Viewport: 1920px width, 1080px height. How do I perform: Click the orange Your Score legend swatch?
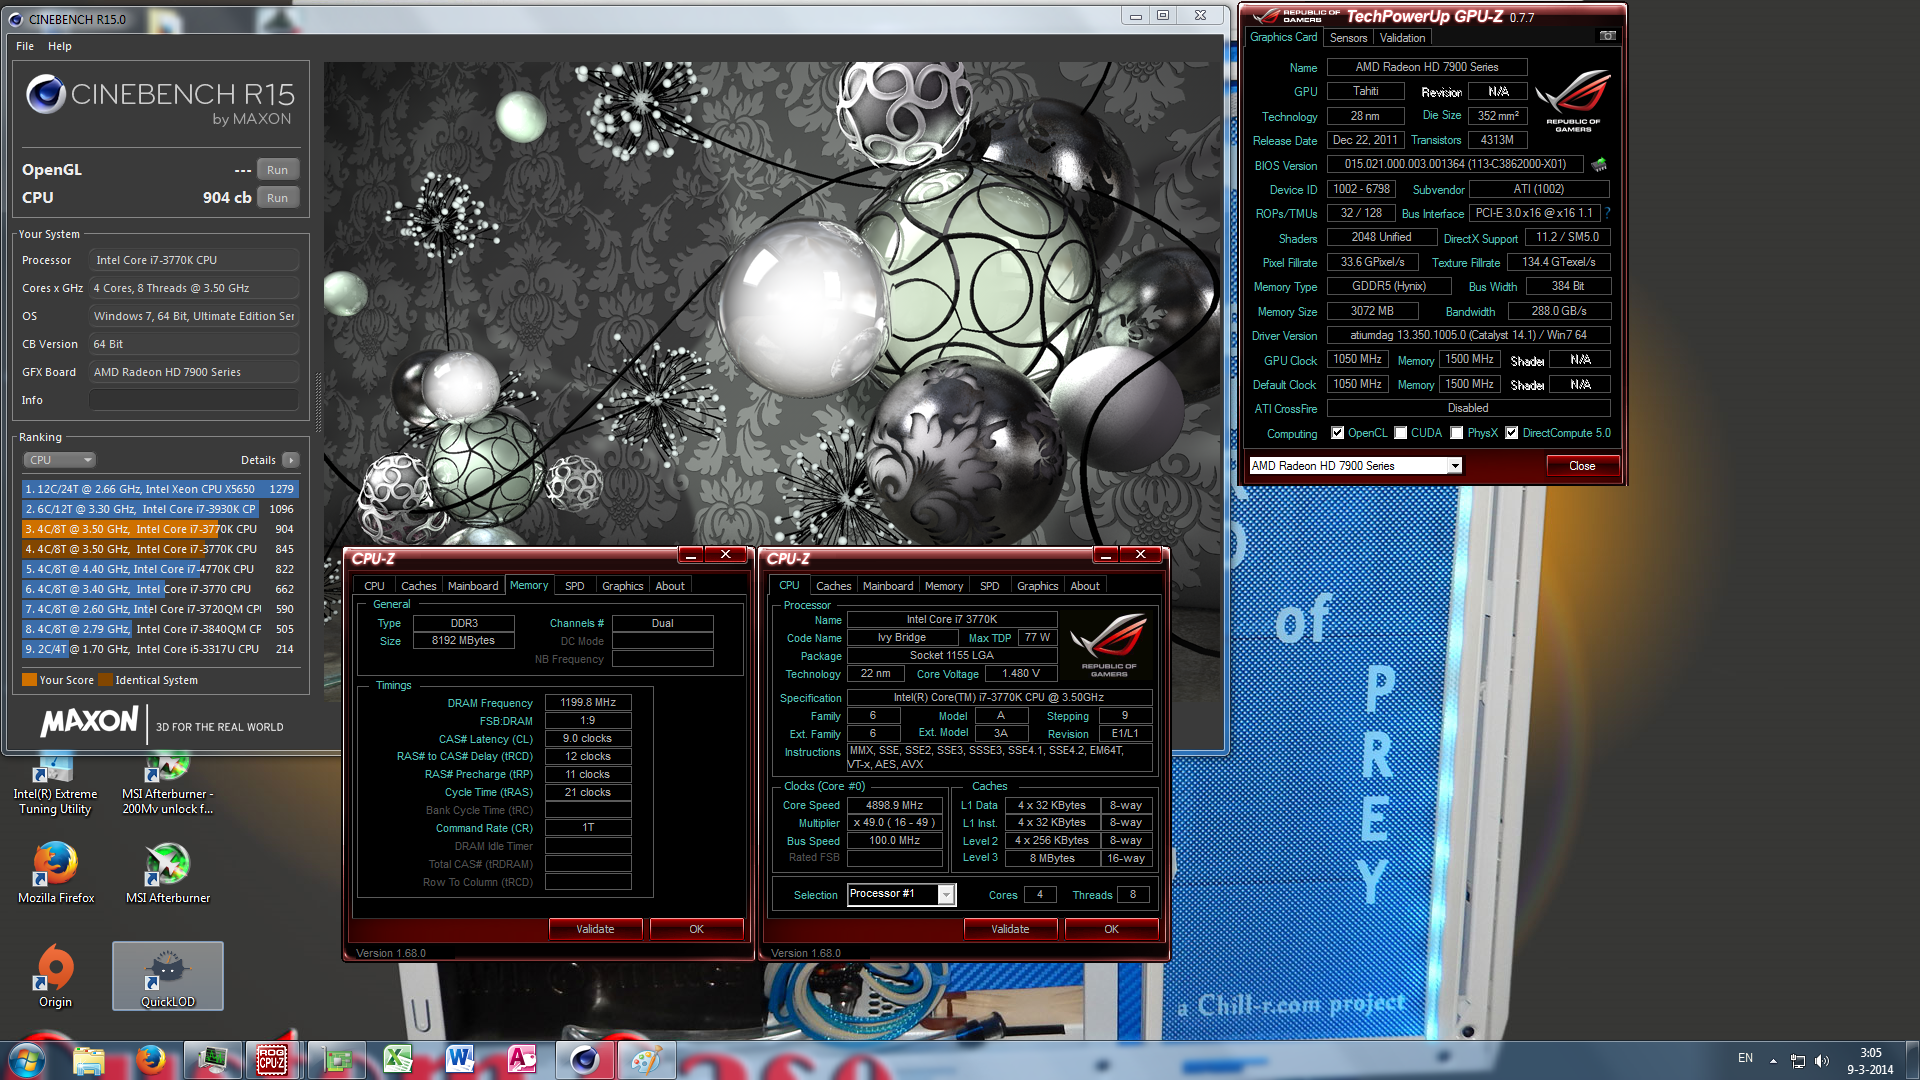pos(29,680)
